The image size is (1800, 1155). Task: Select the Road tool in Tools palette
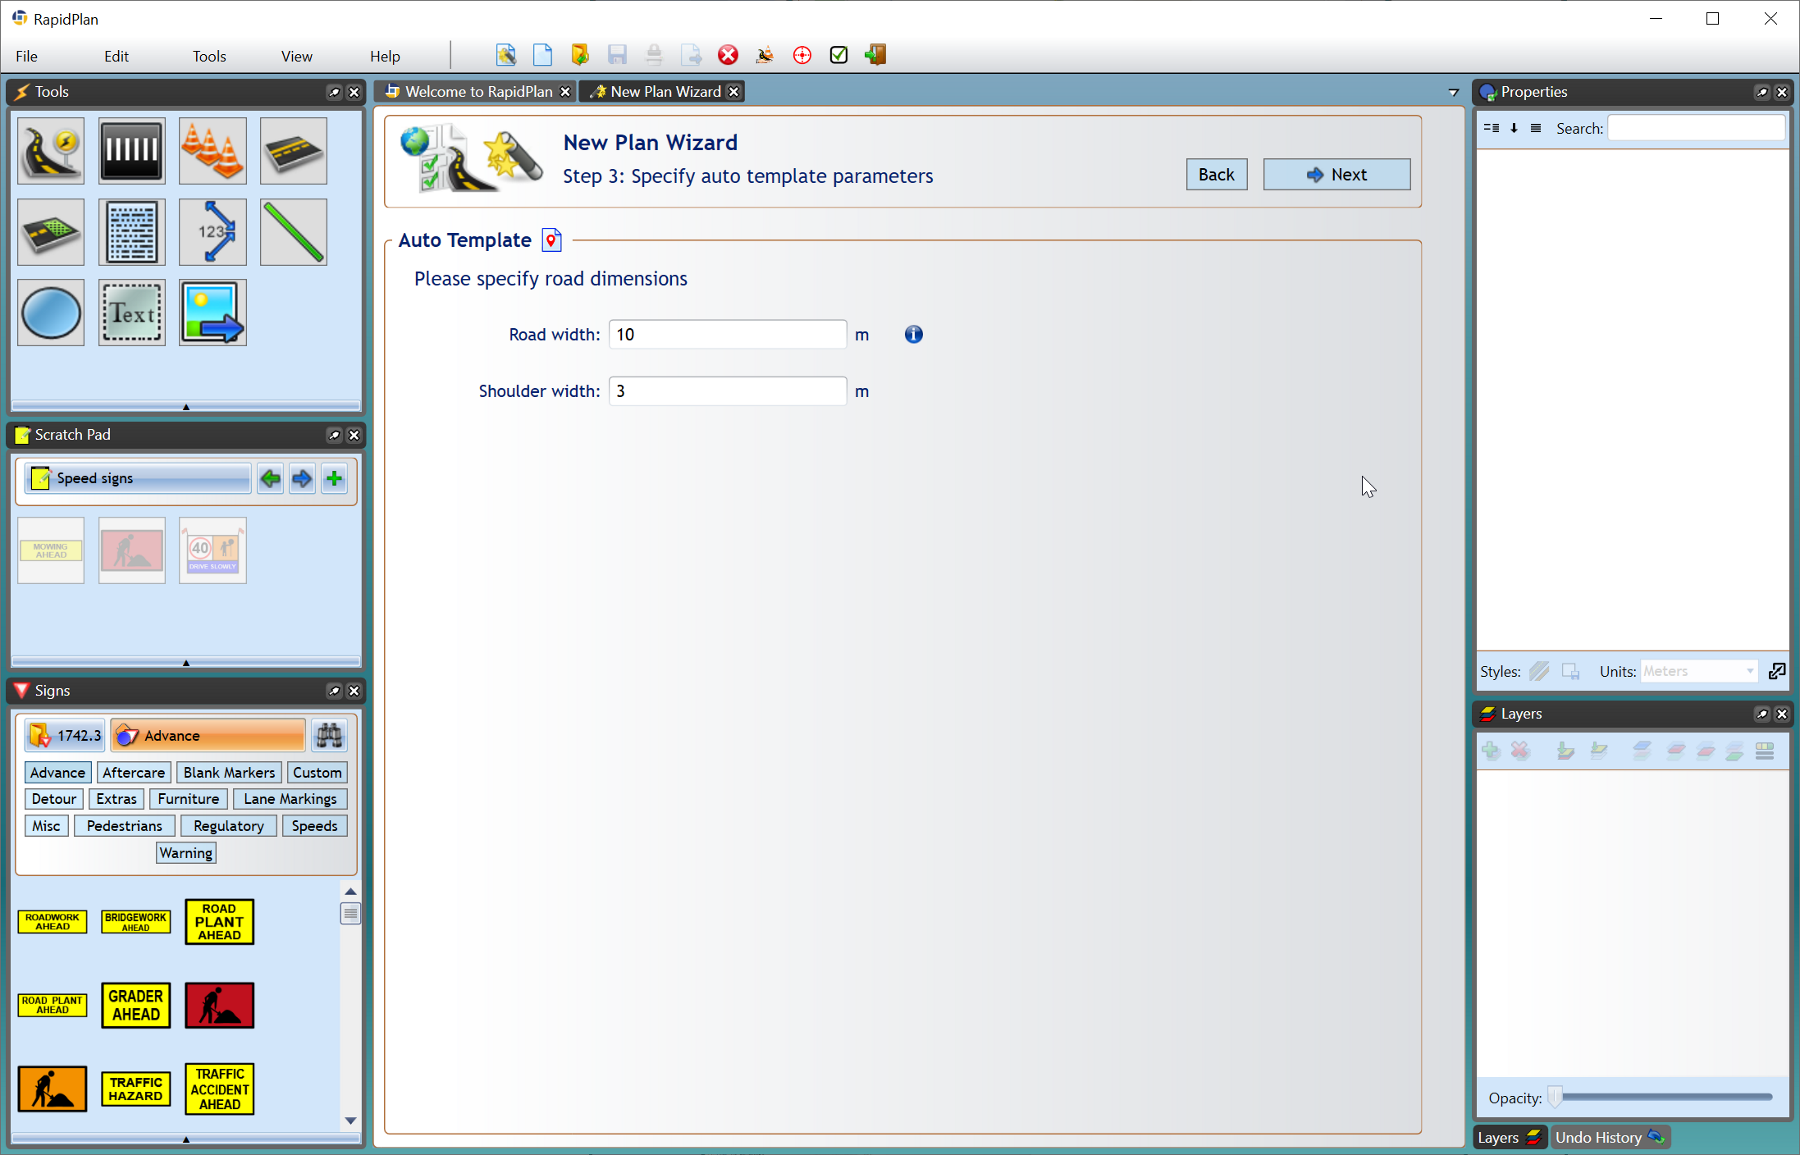(x=51, y=151)
